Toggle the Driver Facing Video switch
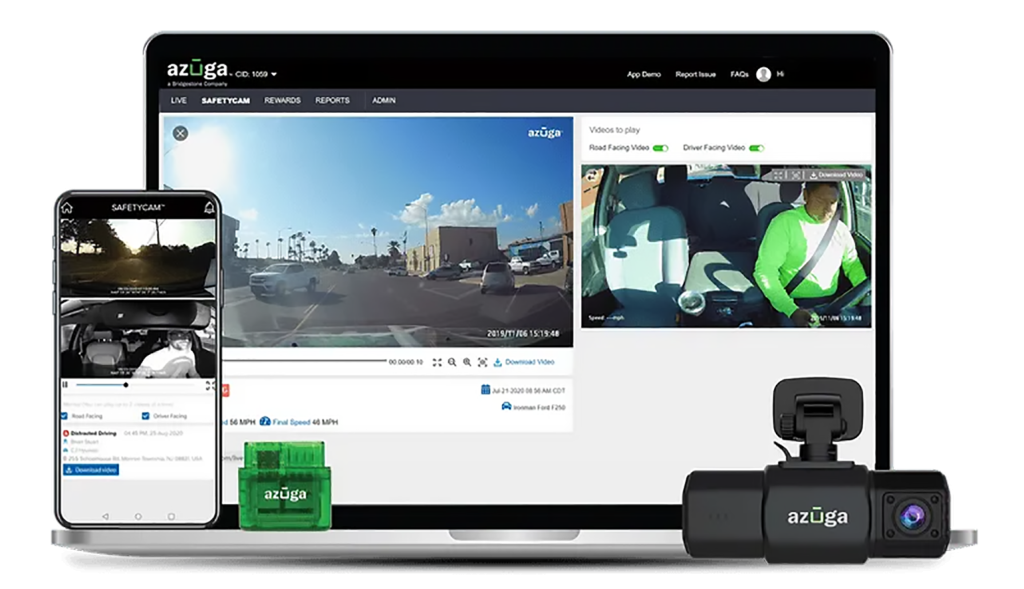1024x589 pixels. (756, 148)
